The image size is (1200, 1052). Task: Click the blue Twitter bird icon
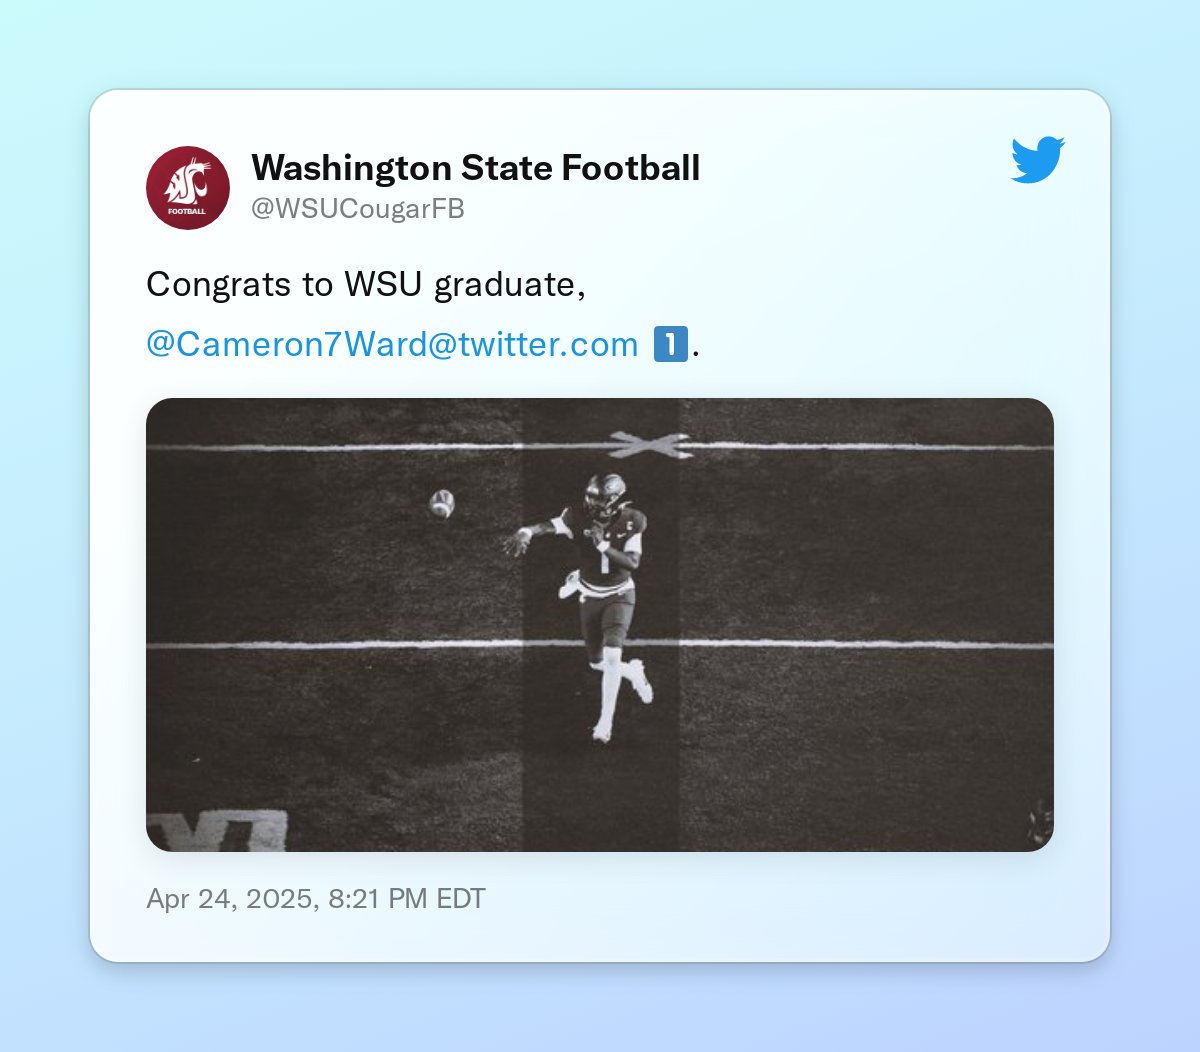click(1037, 160)
